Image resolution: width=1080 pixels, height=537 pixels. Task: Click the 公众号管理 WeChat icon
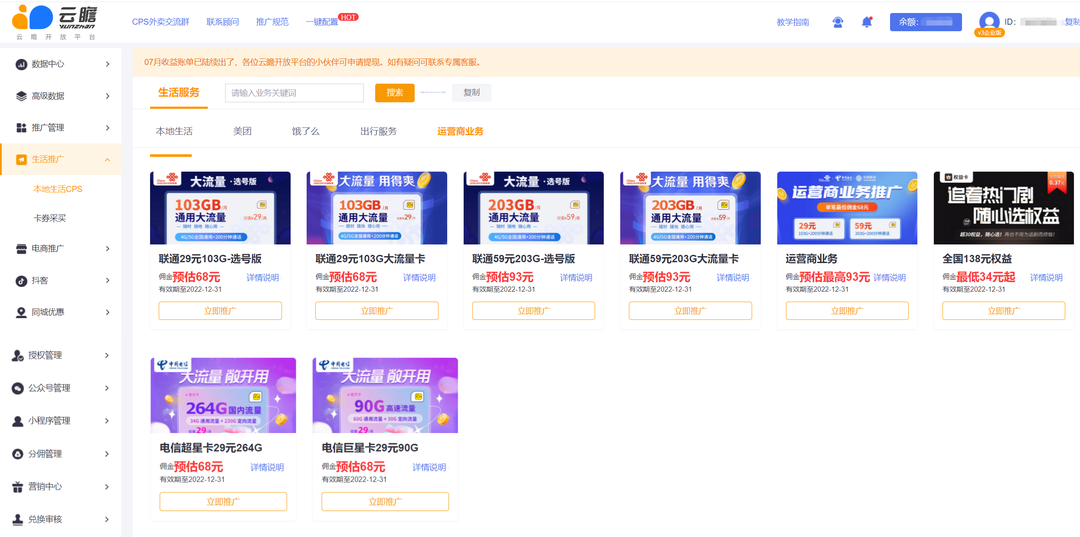click(19, 388)
